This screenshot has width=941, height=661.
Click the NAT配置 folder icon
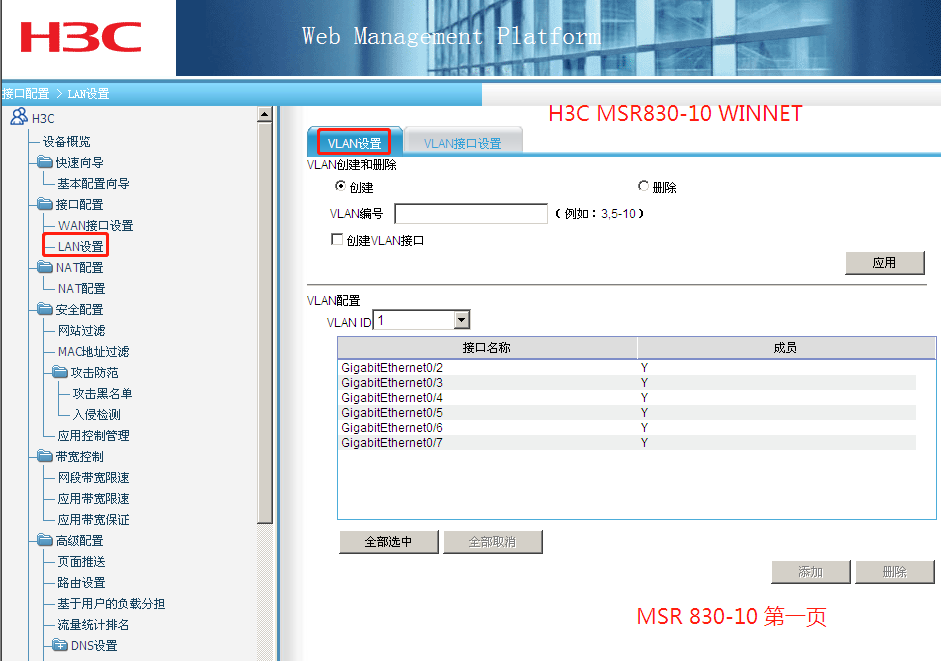coord(44,267)
